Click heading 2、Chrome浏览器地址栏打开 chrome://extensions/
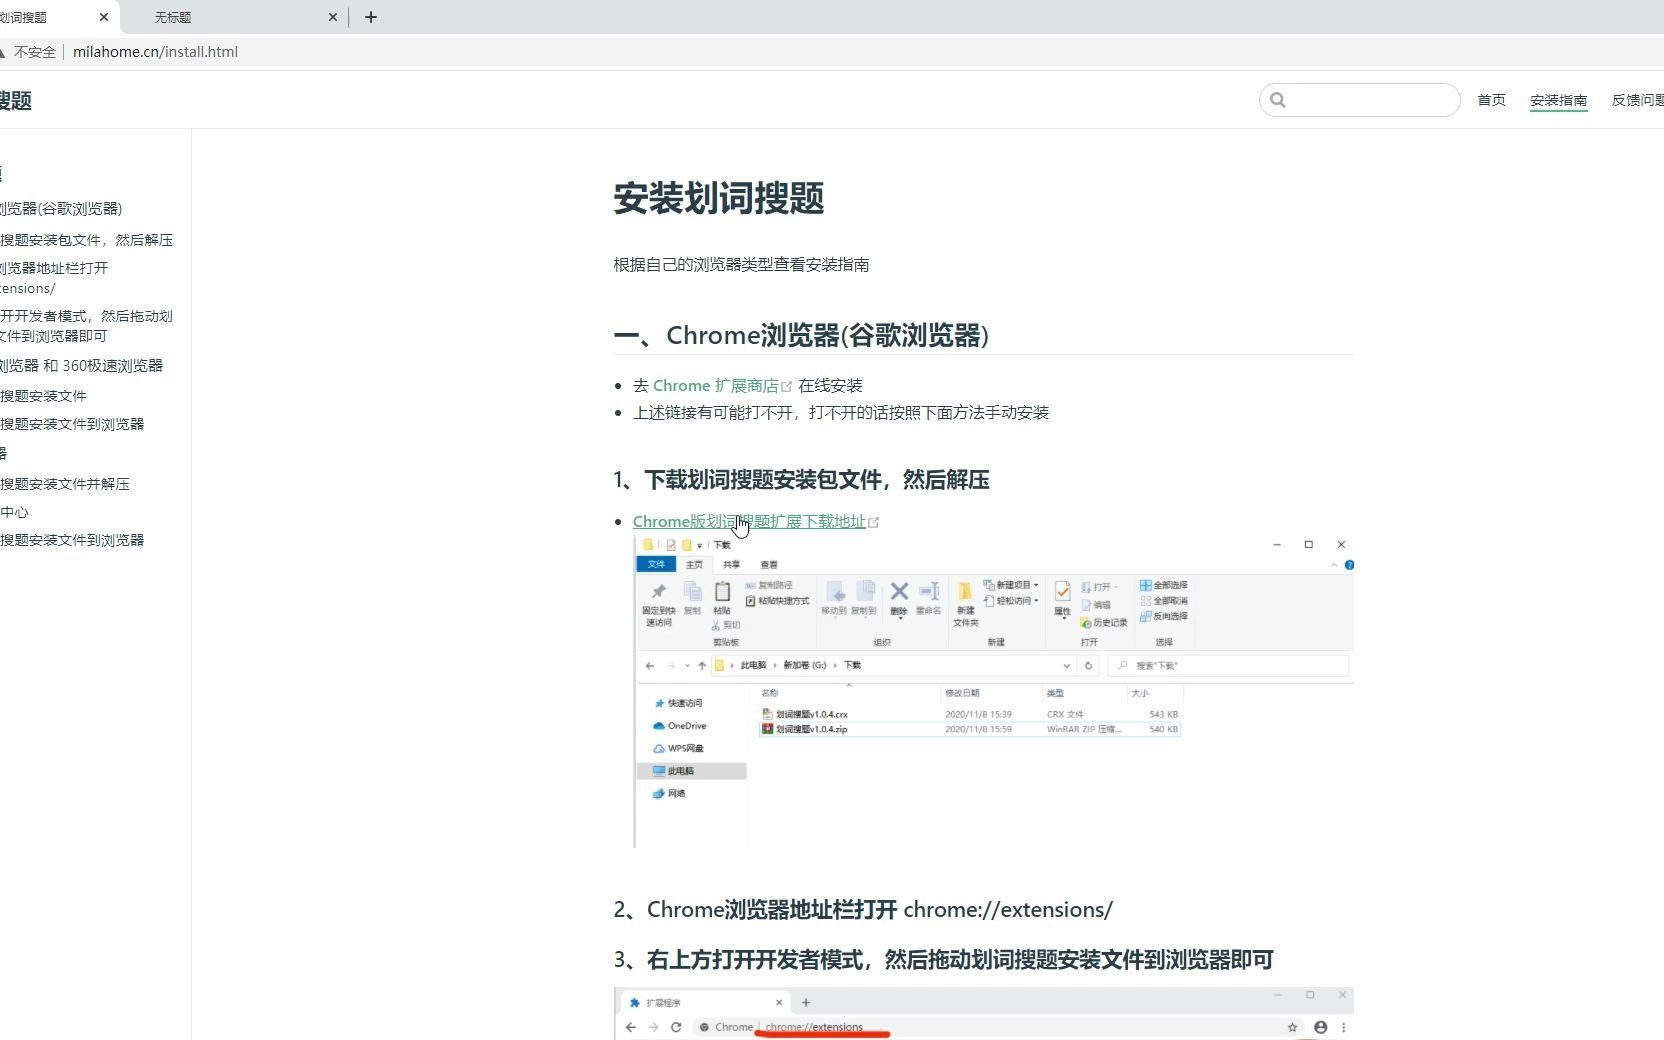1664x1040 pixels. pyautogui.click(x=863, y=909)
